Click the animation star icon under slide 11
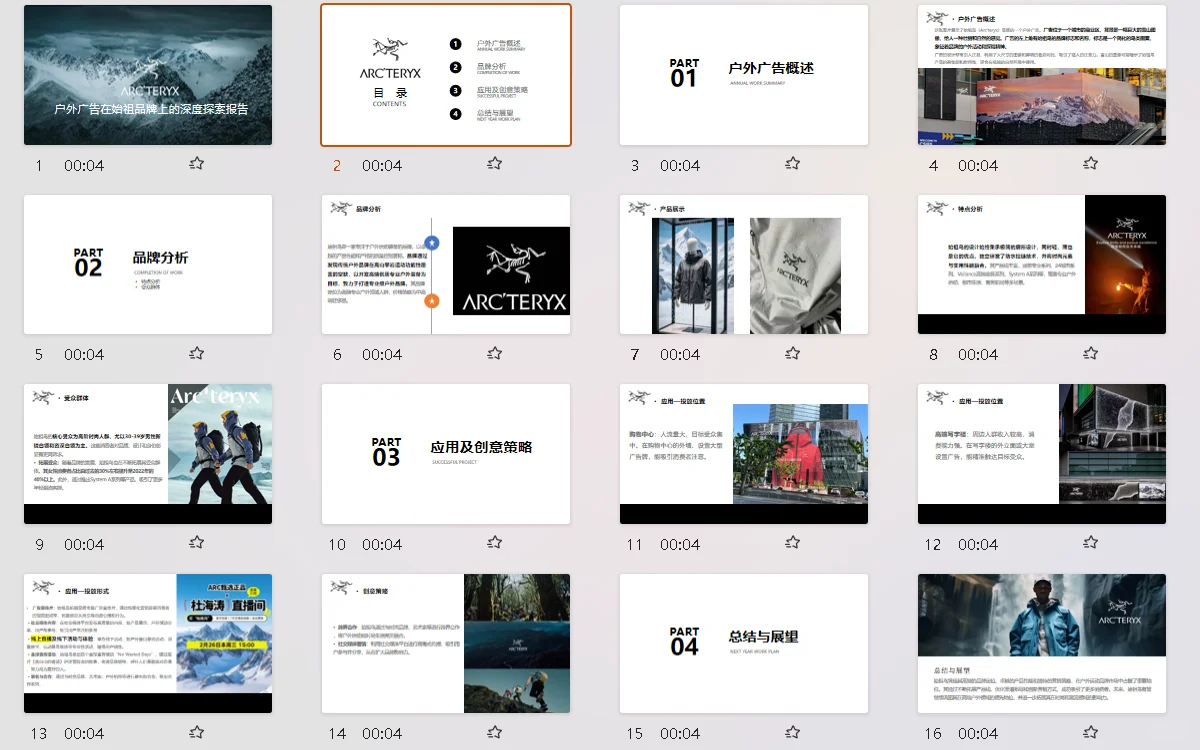Viewport: 1200px width, 750px height. [793, 542]
